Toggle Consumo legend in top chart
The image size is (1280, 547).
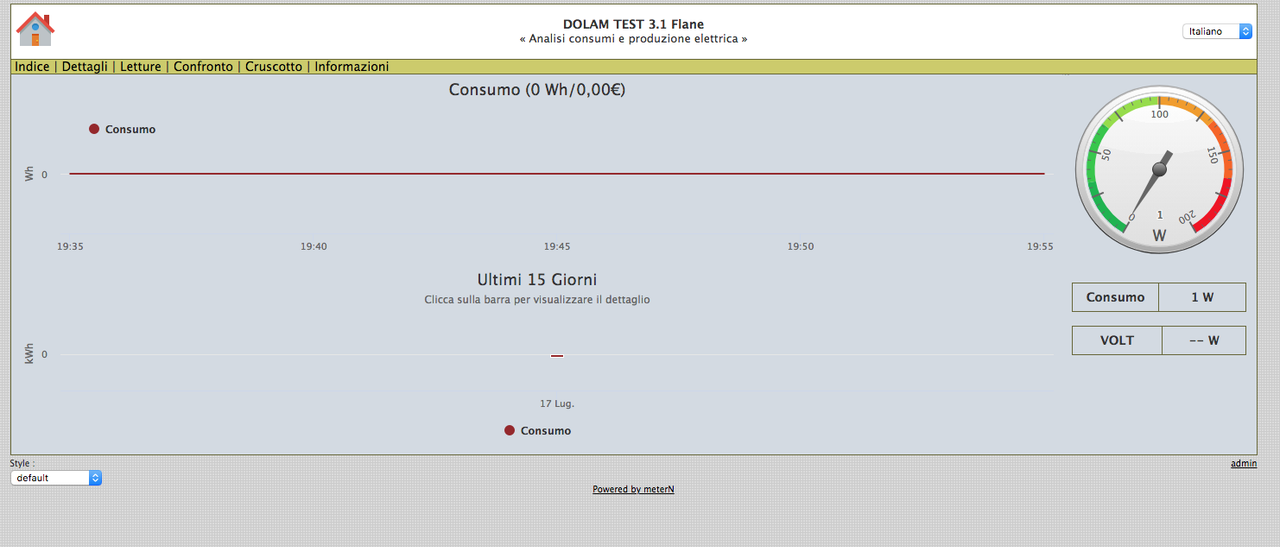point(122,129)
